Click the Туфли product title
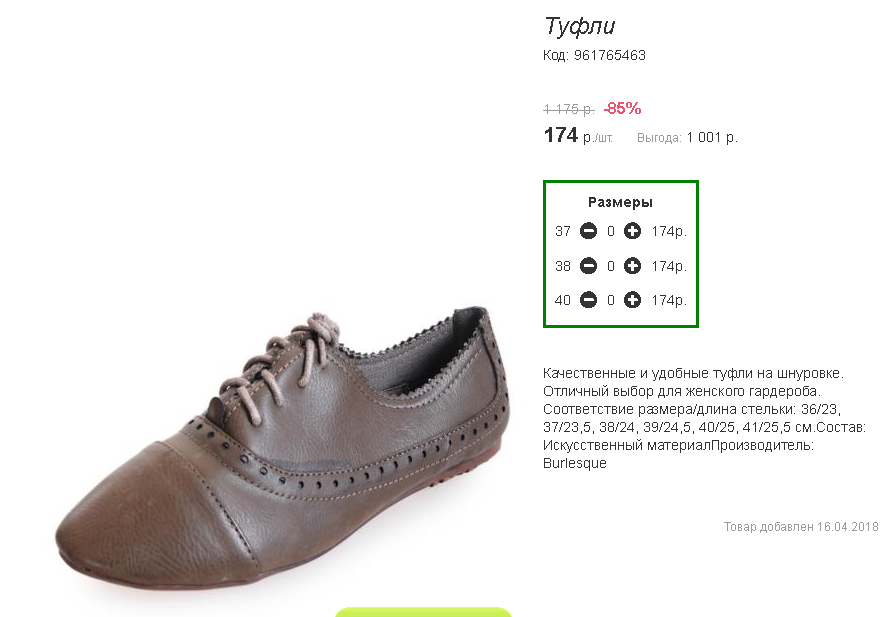This screenshot has height=617, width=892. 580,26
